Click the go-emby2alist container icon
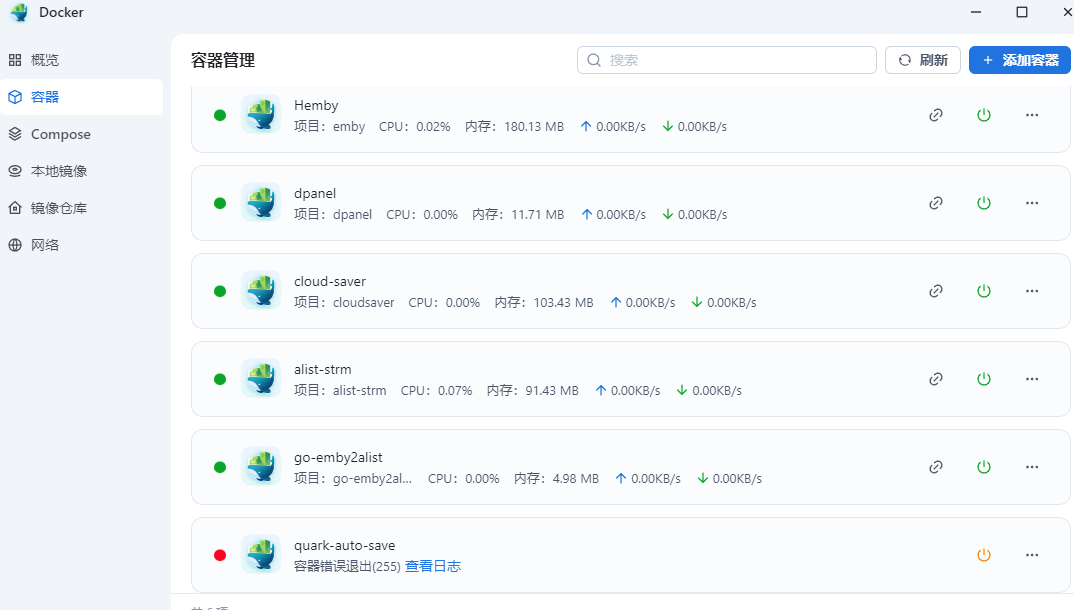Screen dimensions: 1074x610 (x=261, y=466)
